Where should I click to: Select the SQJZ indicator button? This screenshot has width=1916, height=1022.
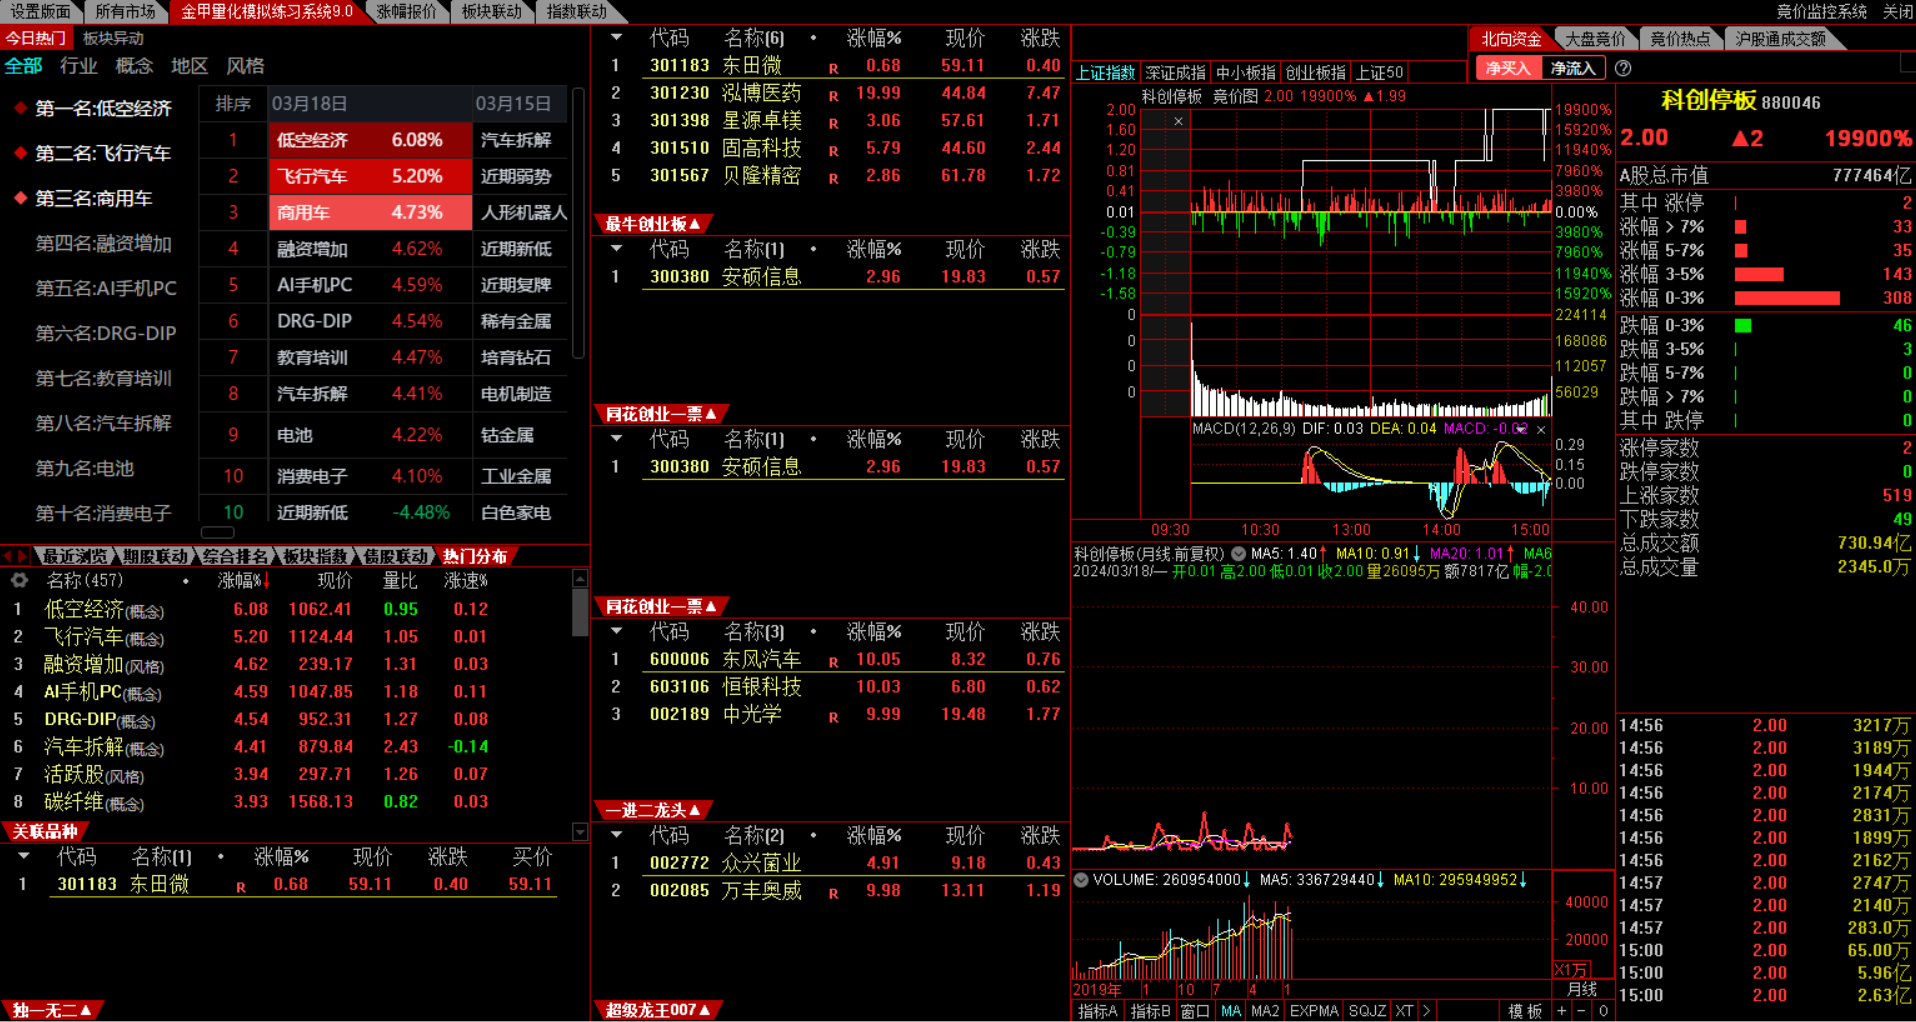(x=1367, y=1011)
